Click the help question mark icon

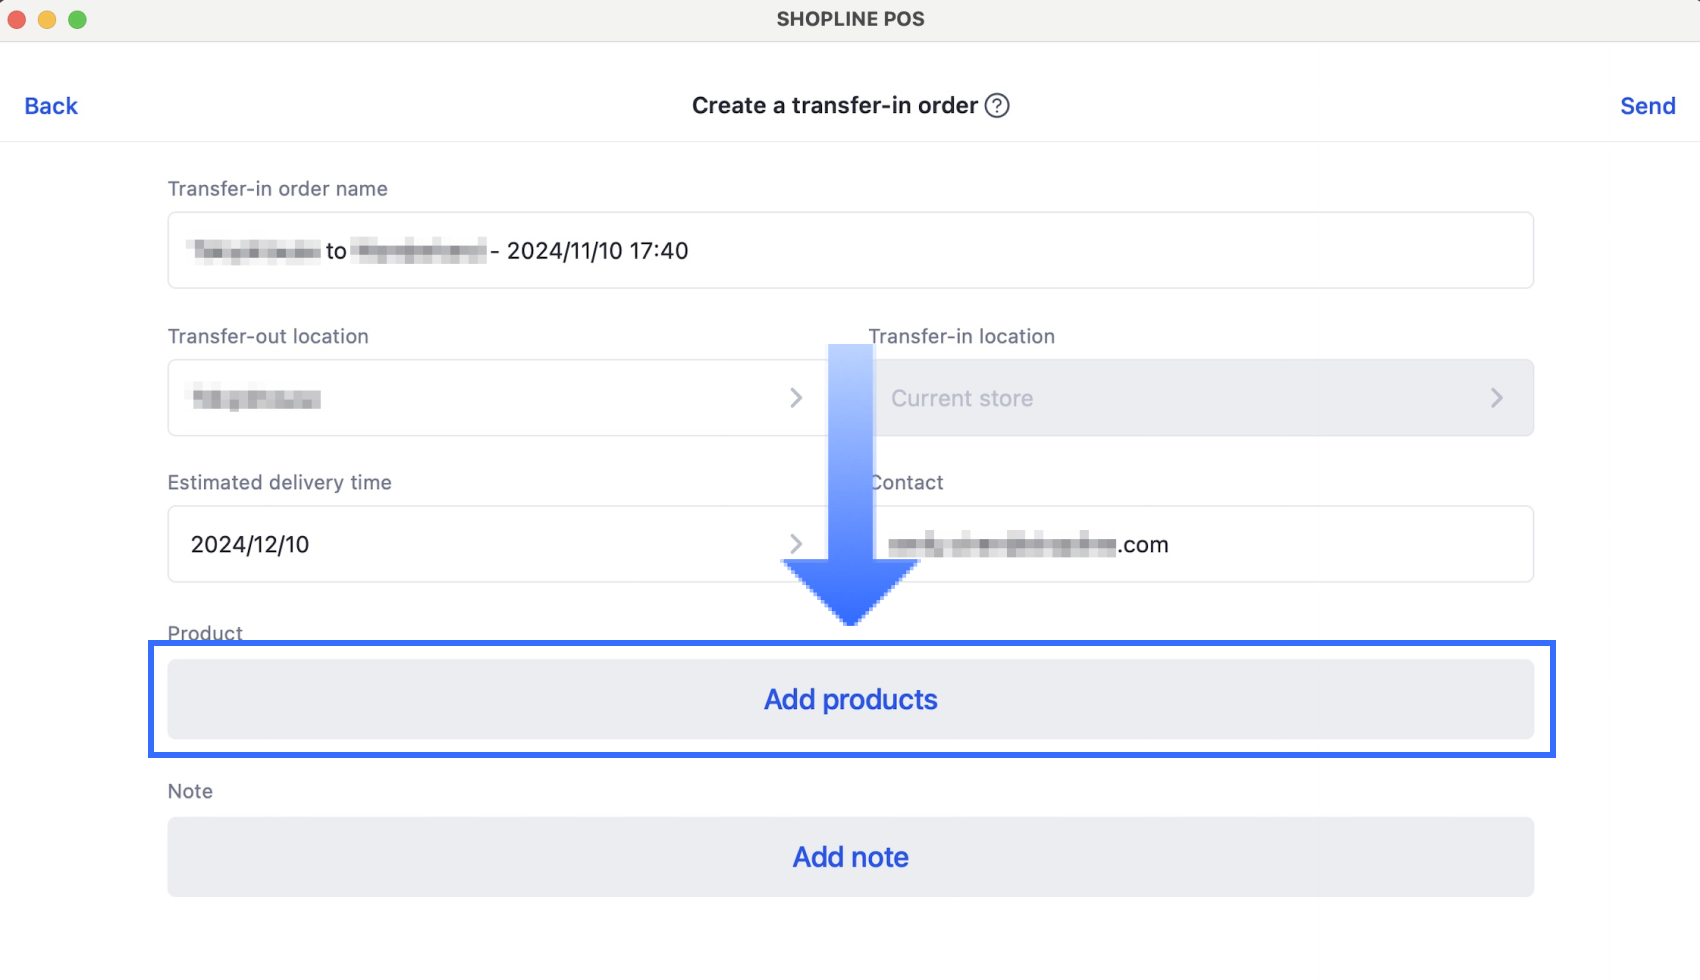click(x=997, y=106)
